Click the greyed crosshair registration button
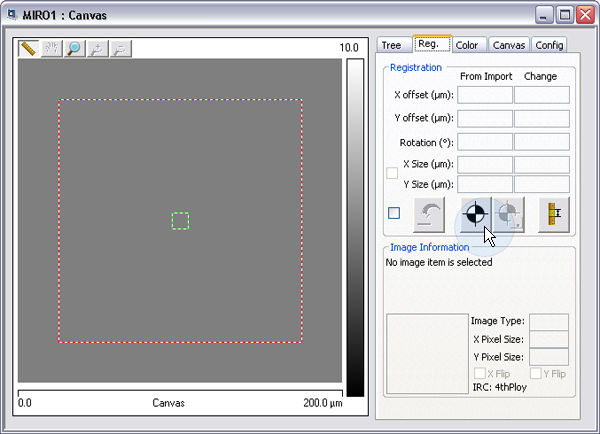 point(509,215)
